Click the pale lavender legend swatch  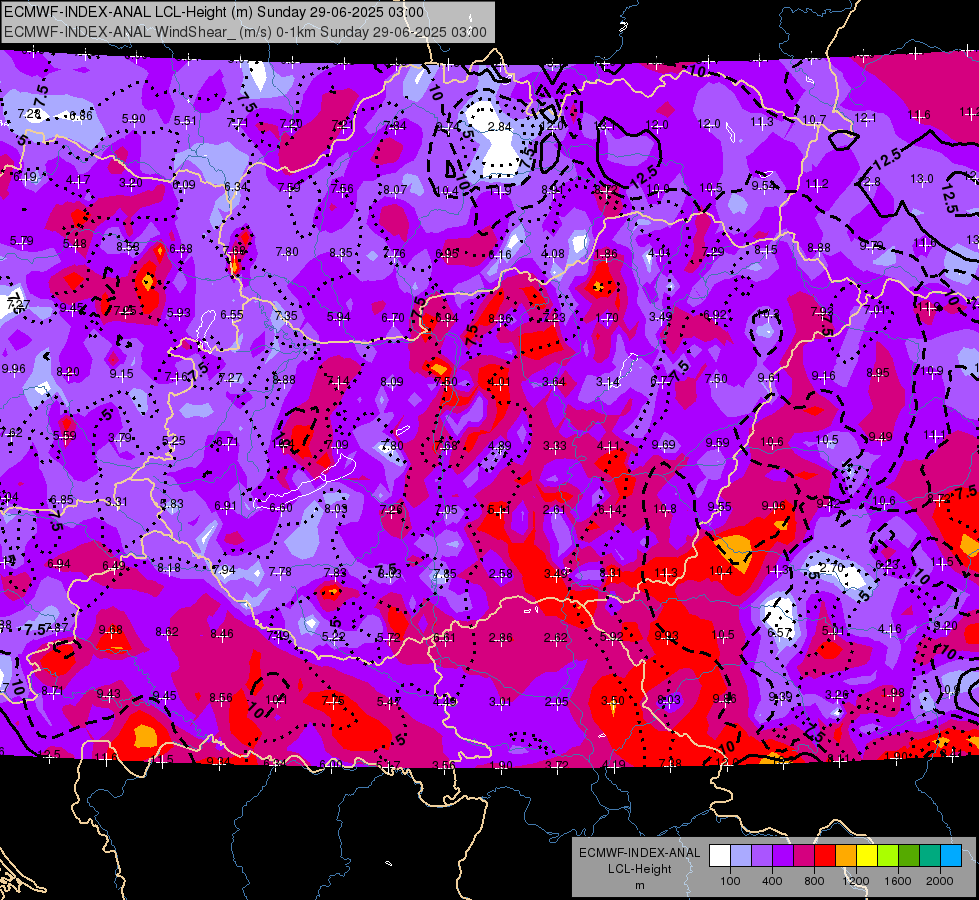click(x=741, y=856)
